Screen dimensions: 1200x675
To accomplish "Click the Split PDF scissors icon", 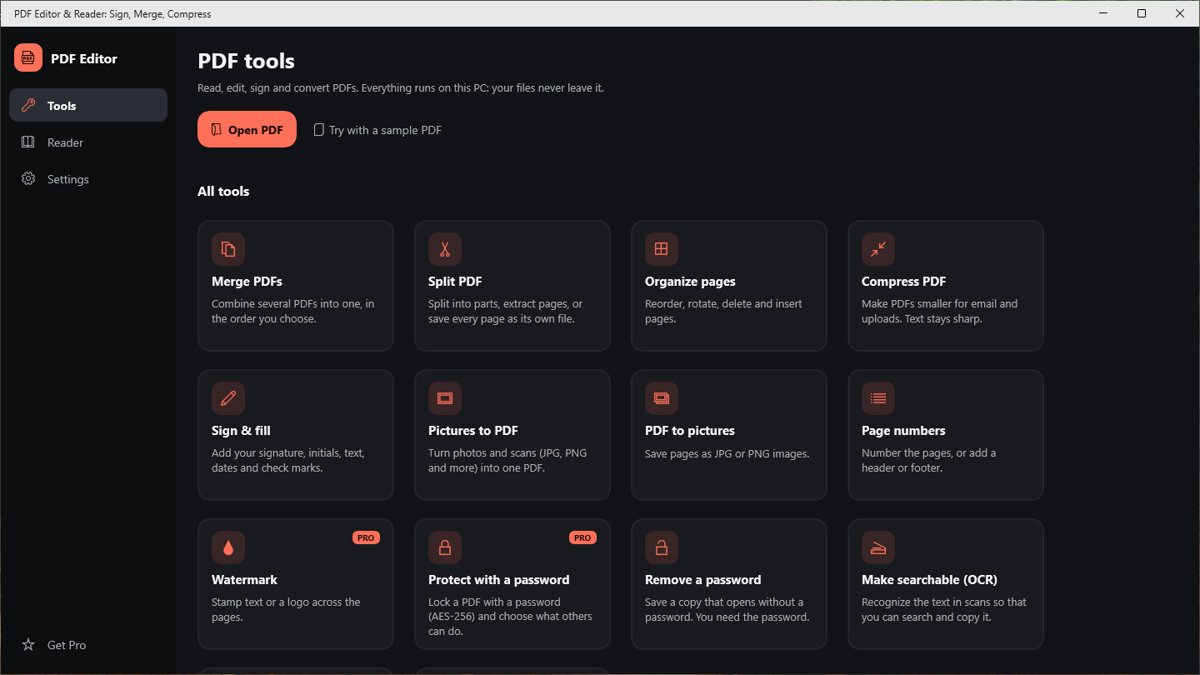I will pyautogui.click(x=445, y=249).
